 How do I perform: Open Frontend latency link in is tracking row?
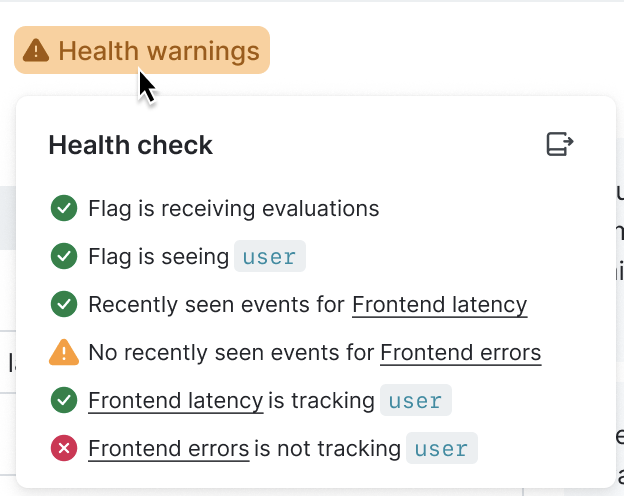pos(175,401)
